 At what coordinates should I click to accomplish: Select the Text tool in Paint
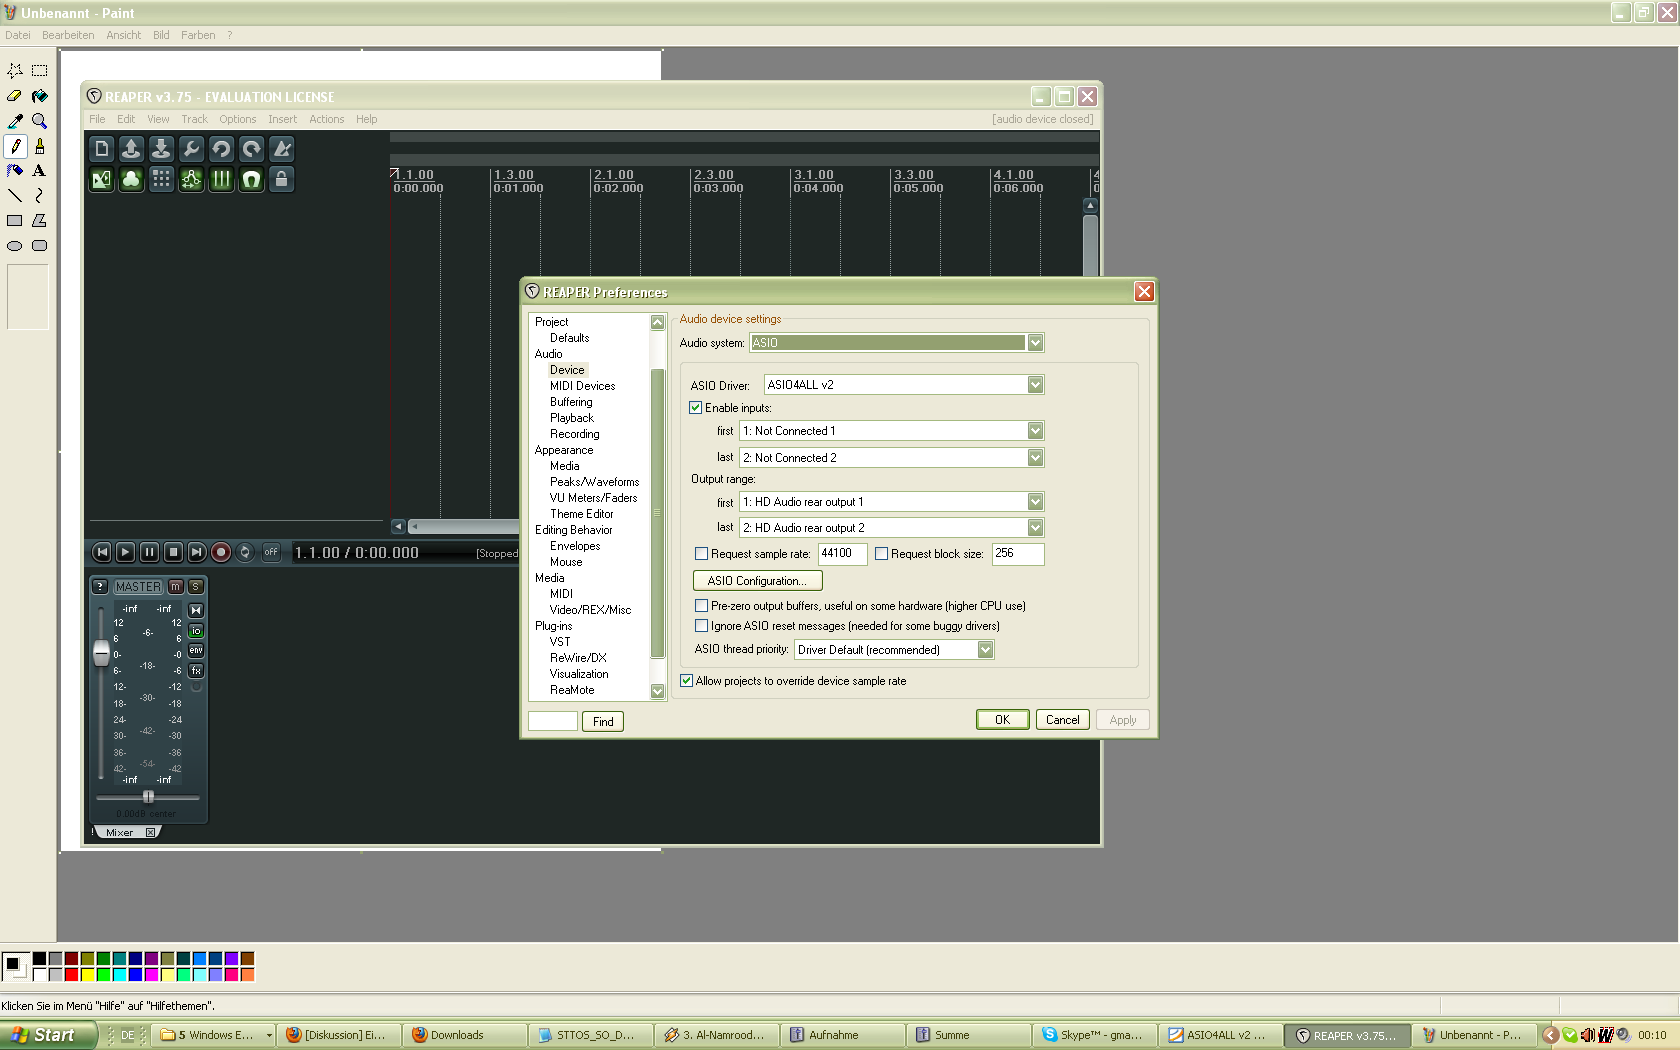[x=40, y=171]
